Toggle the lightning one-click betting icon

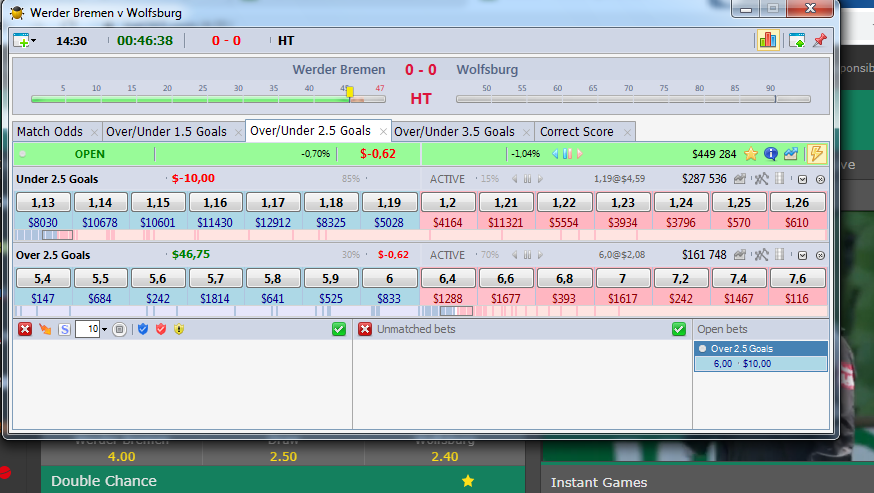(x=817, y=154)
